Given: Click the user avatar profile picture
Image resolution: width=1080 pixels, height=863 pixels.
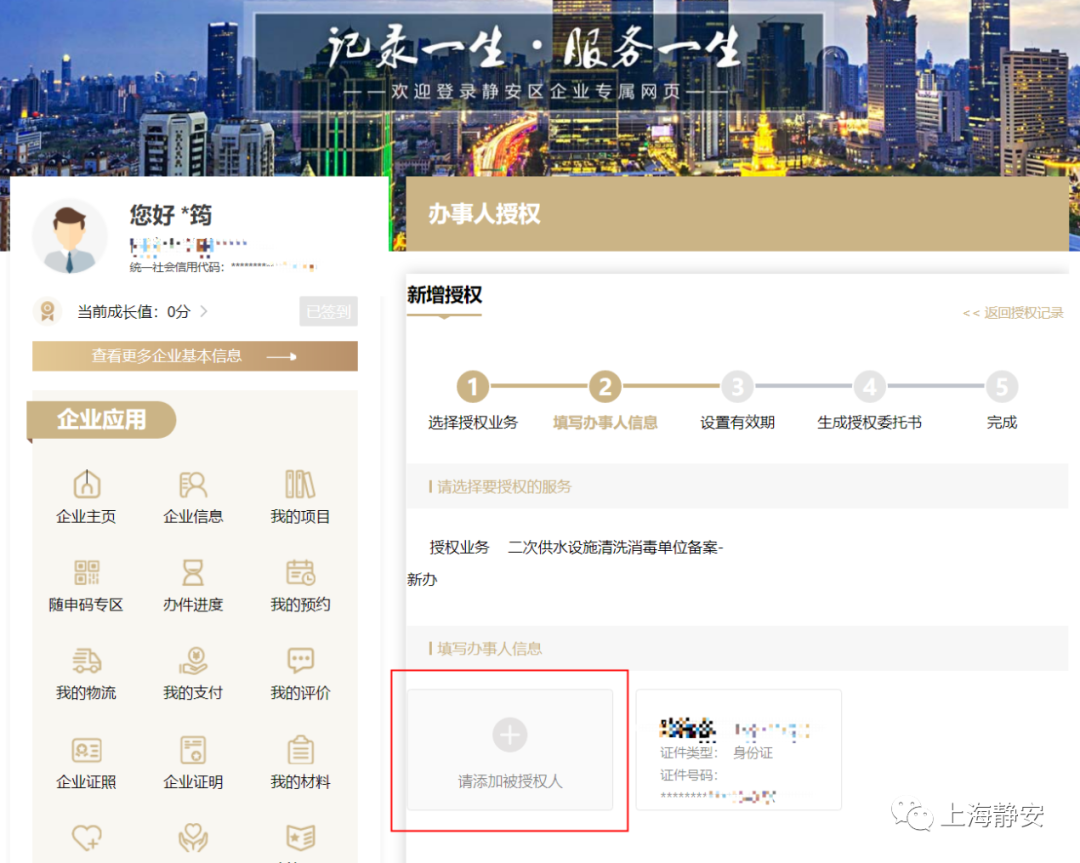Looking at the screenshot, I should 70,235.
